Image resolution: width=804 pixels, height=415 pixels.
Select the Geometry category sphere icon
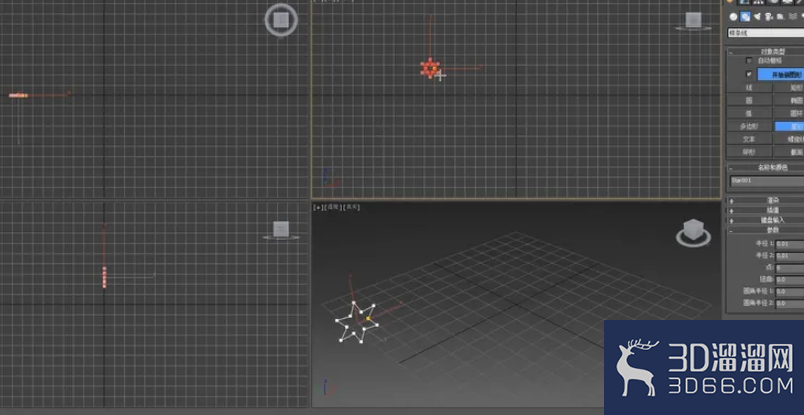pyautogui.click(x=733, y=17)
